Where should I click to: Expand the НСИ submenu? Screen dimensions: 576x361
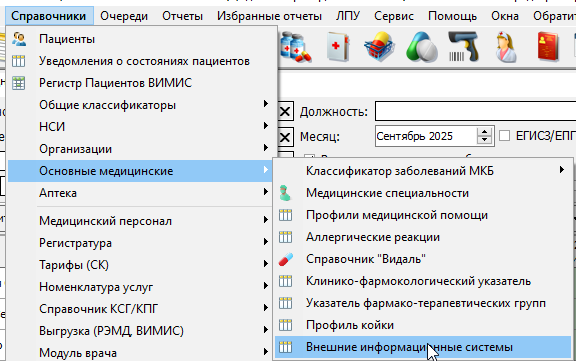[141, 127]
